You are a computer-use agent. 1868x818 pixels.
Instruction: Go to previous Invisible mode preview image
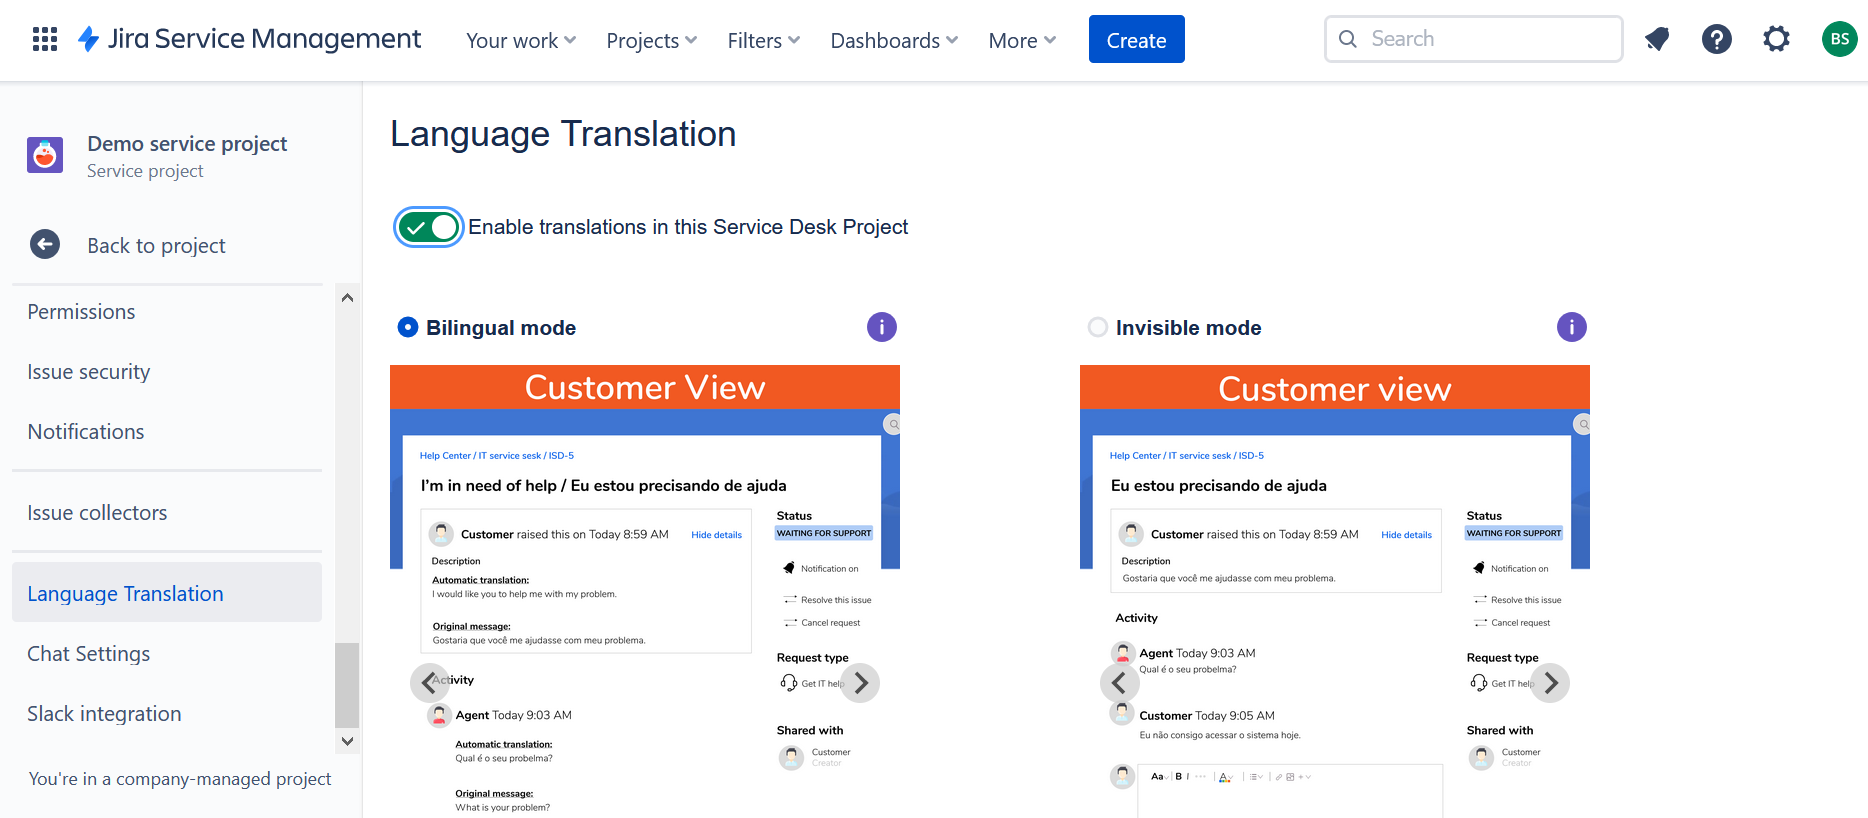1119,683
